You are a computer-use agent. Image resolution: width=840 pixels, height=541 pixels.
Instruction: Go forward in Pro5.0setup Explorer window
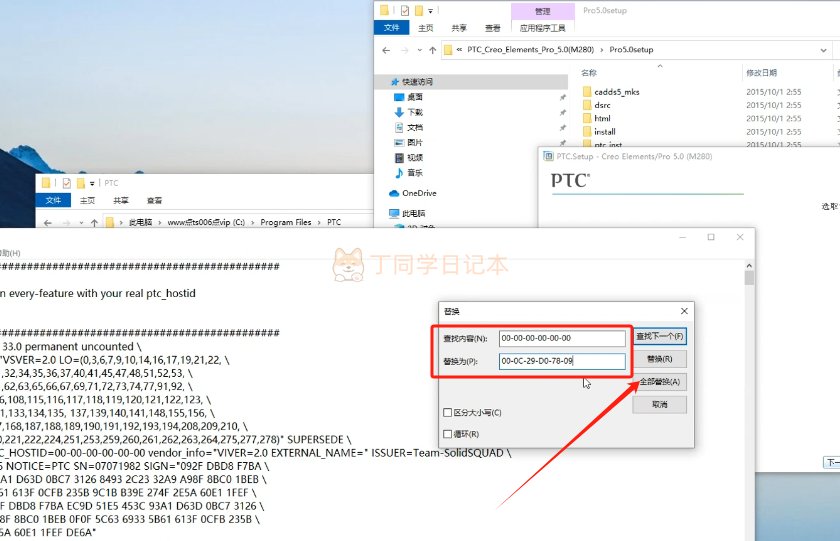click(x=404, y=50)
